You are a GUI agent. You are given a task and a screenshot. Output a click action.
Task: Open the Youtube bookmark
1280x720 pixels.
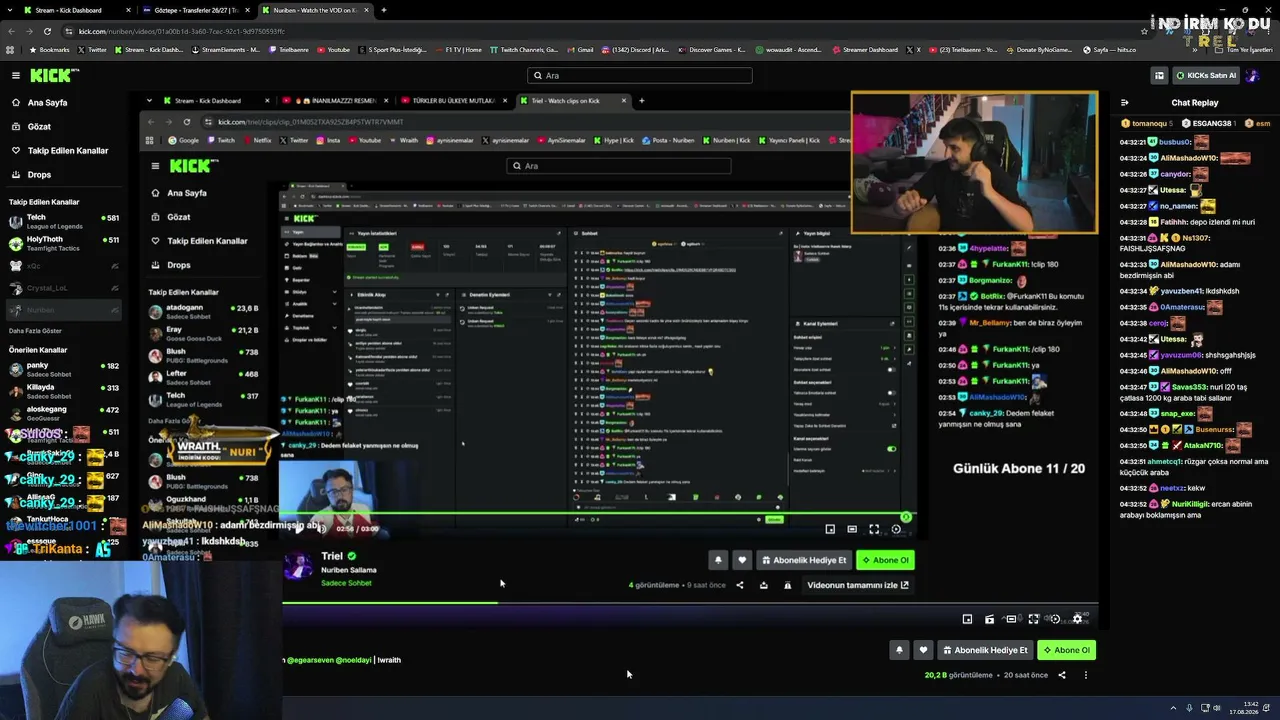[x=334, y=50]
